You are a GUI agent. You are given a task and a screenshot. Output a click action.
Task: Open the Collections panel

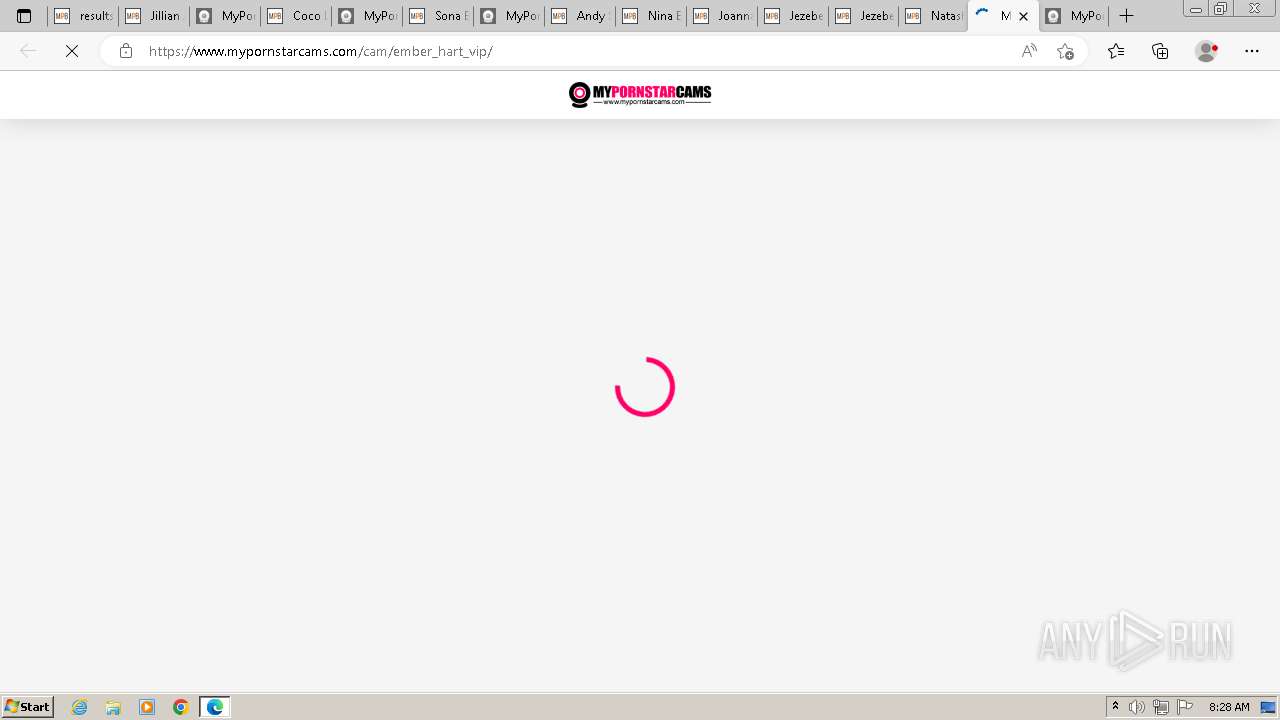pos(1160,51)
